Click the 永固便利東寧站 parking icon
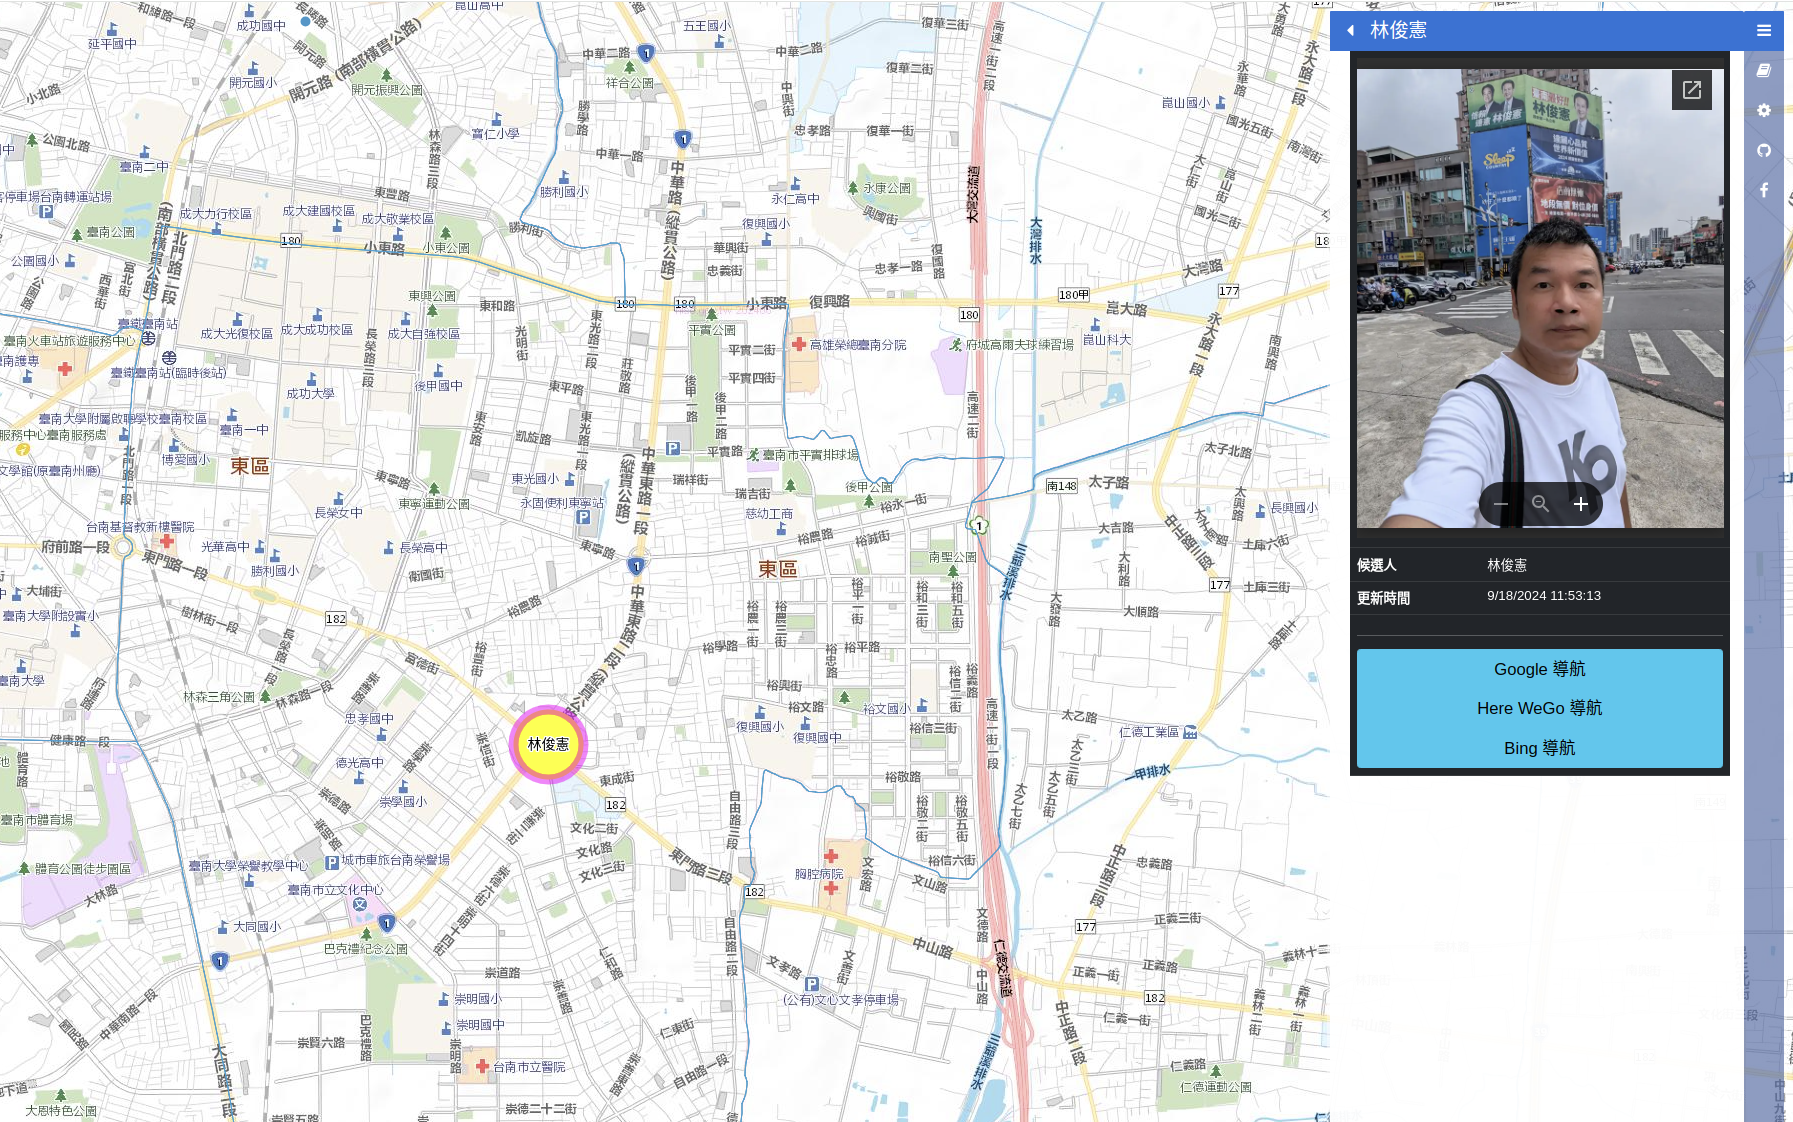 583,517
